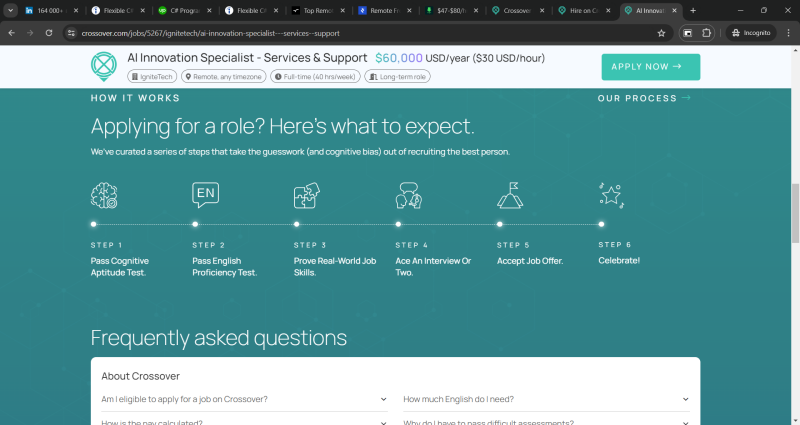The width and height of the screenshot is (800, 425).
Task: Click the $60,000 salary text
Action: [399, 58]
